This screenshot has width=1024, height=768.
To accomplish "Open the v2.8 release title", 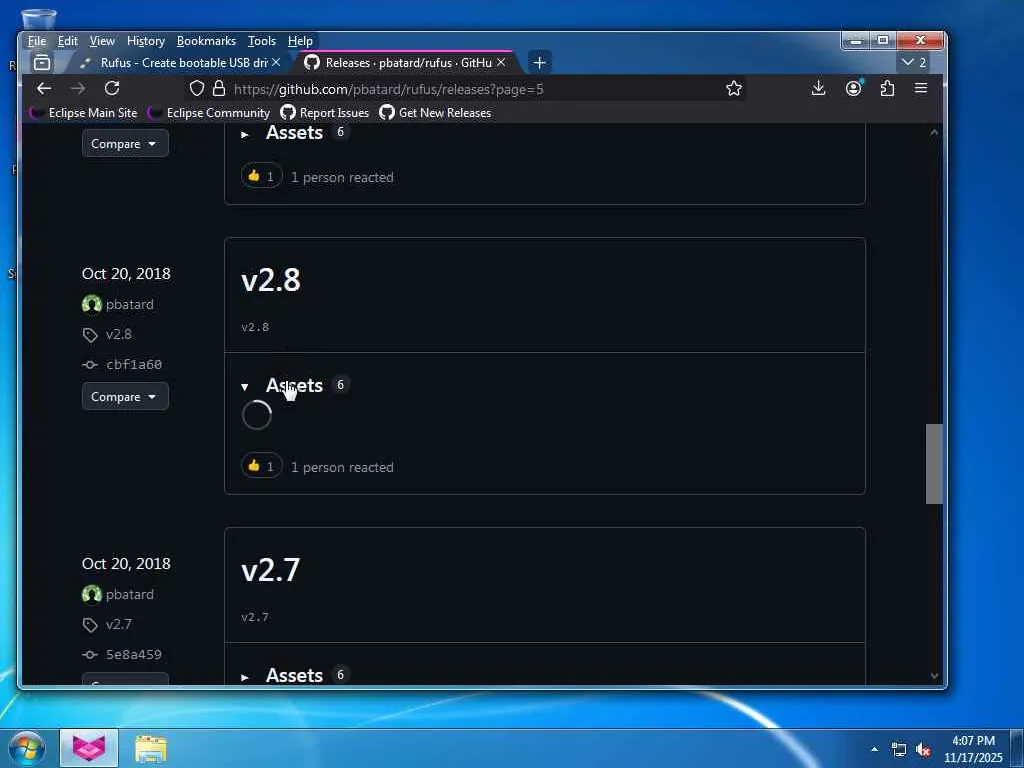I will [x=270, y=280].
